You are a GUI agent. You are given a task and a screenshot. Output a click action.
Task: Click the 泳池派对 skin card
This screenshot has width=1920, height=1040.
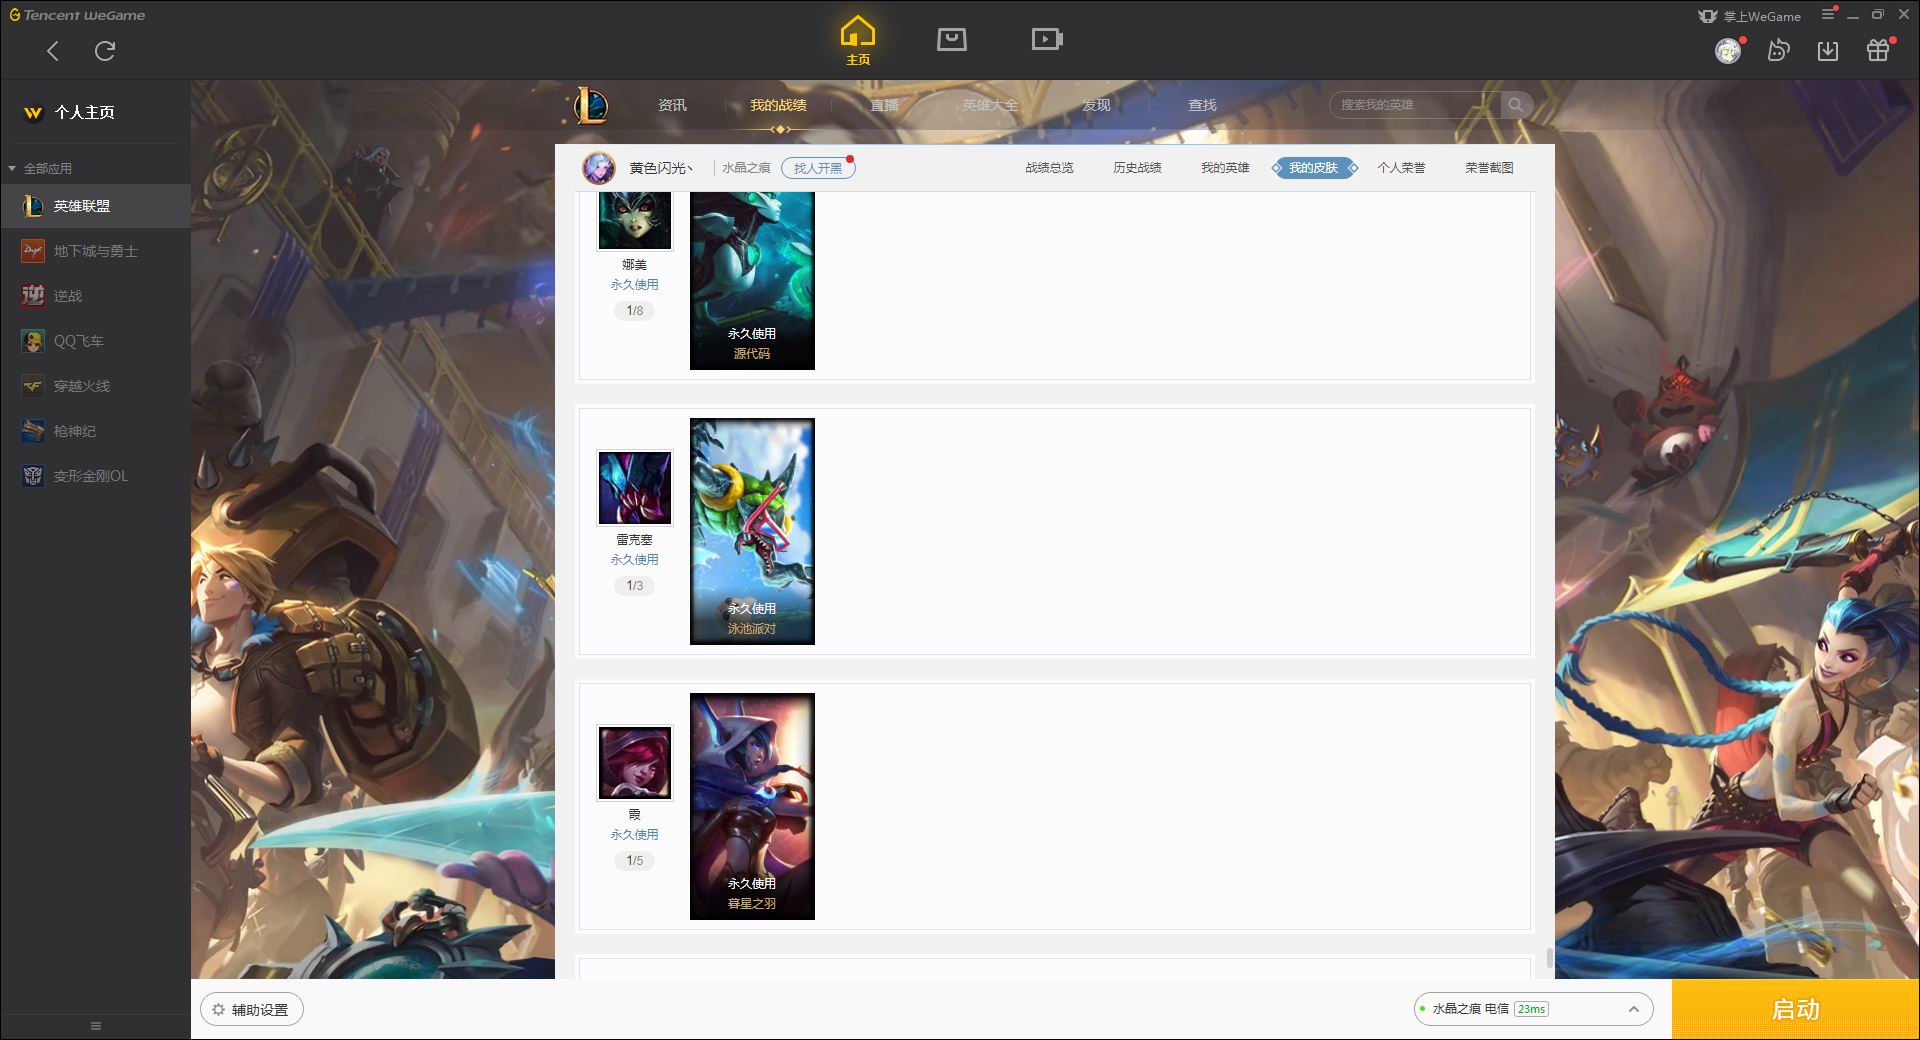[752, 531]
